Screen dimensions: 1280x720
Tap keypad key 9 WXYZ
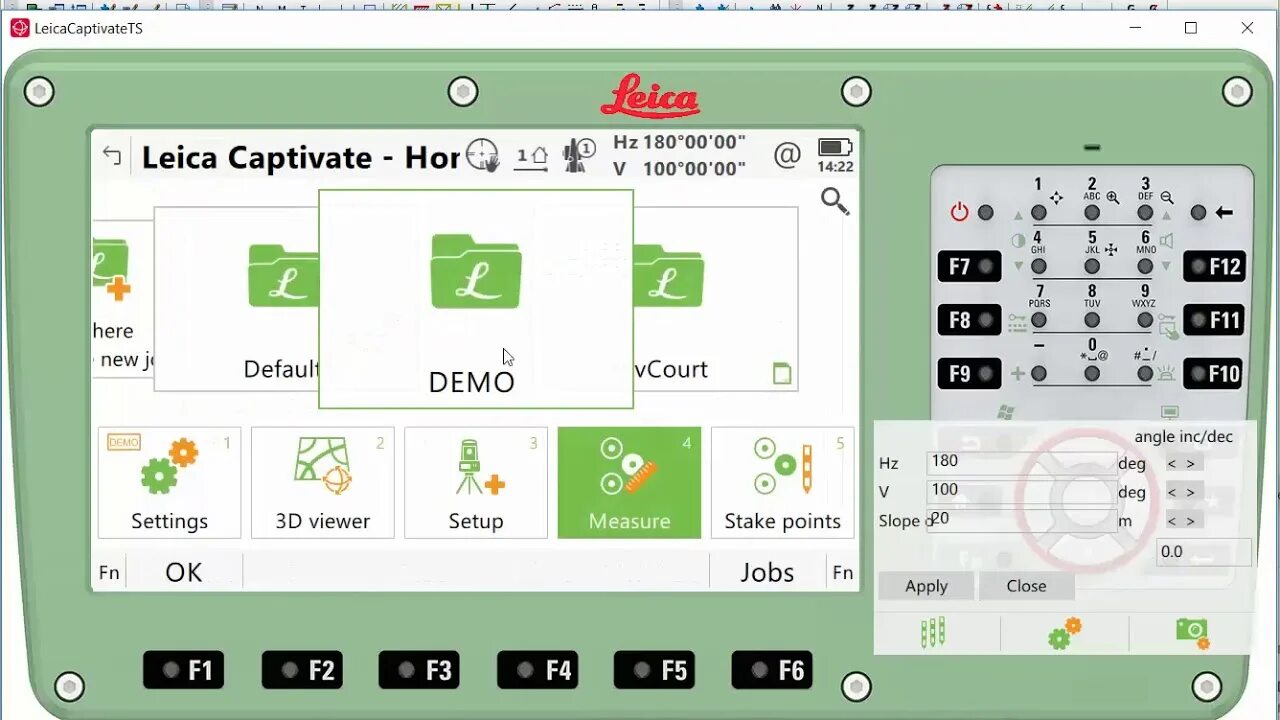1145,320
